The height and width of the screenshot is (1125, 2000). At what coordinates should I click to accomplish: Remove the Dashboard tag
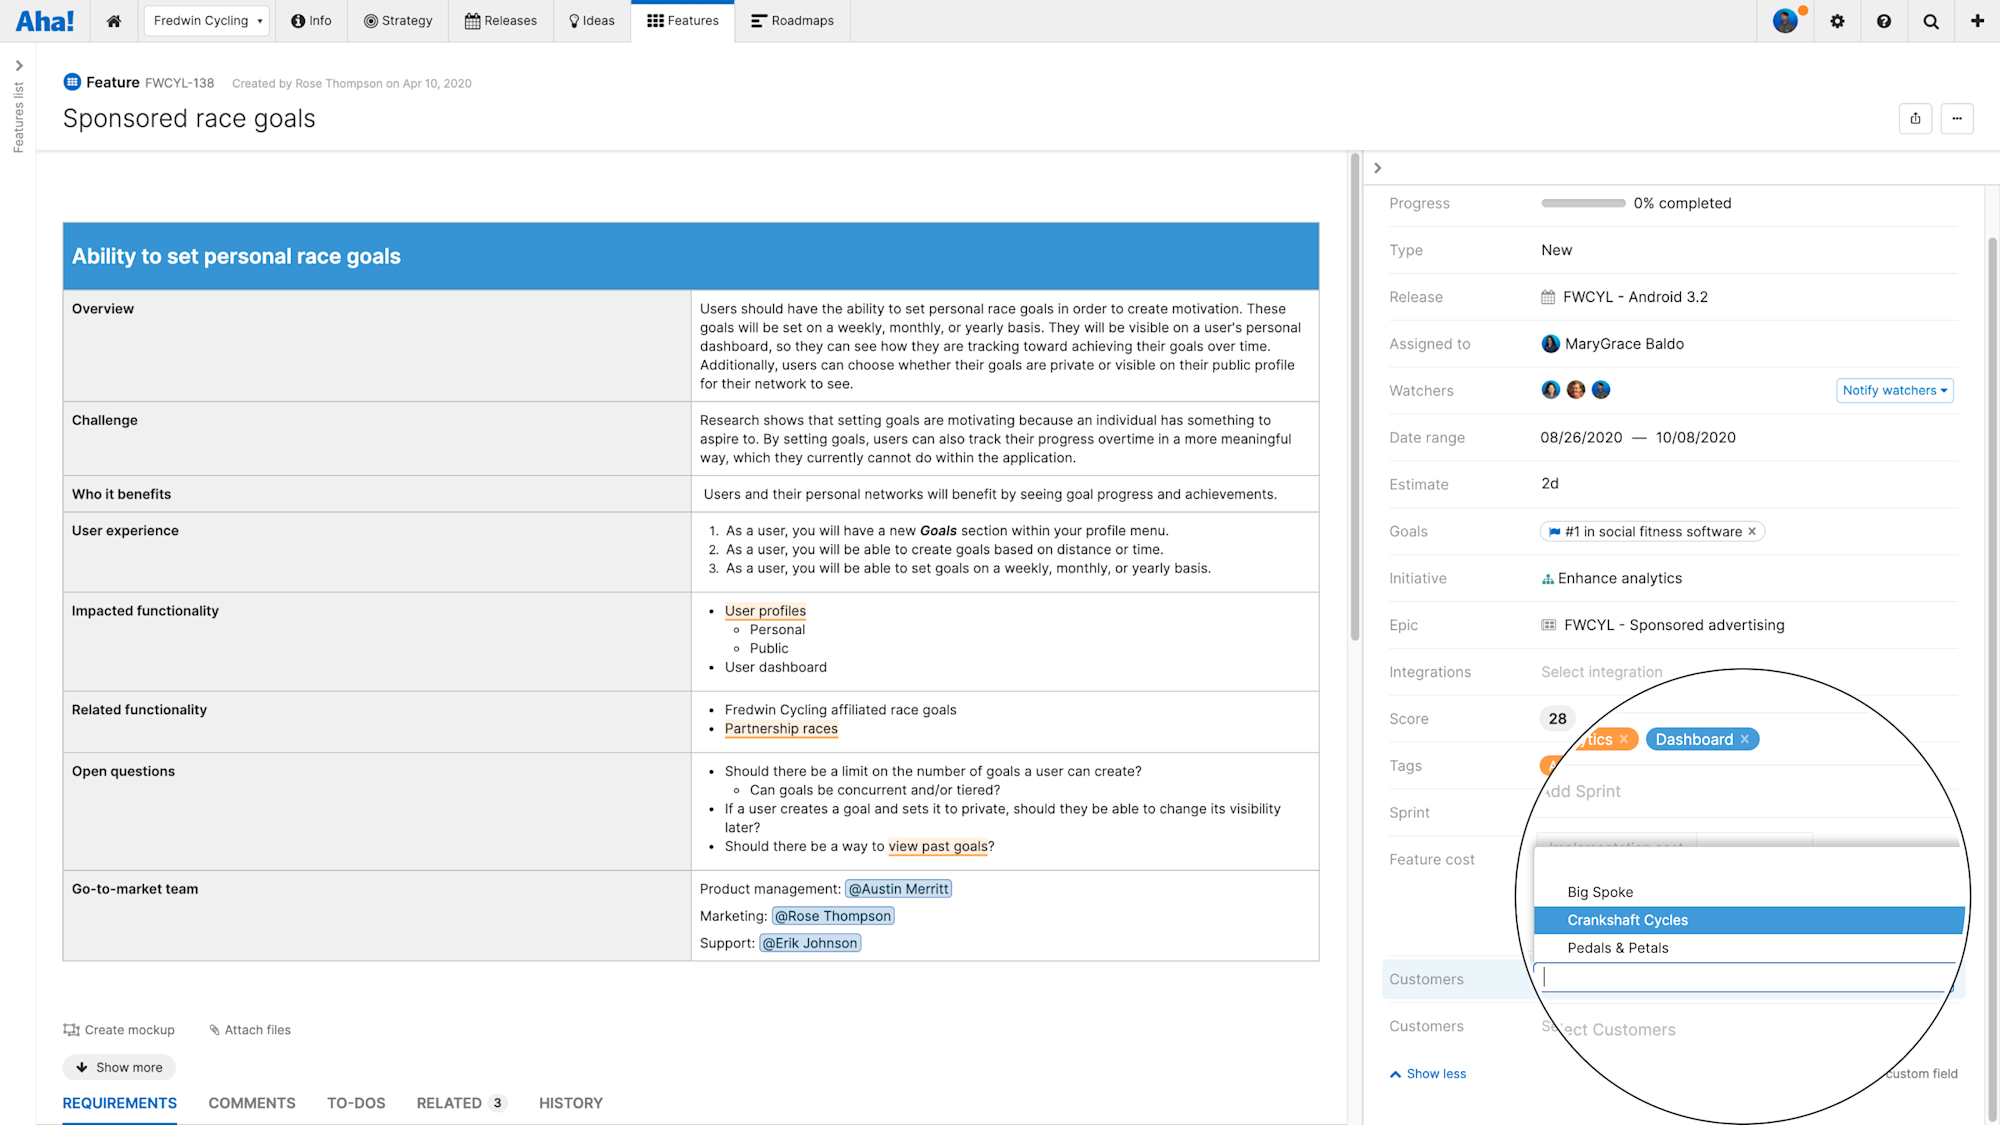point(1745,739)
